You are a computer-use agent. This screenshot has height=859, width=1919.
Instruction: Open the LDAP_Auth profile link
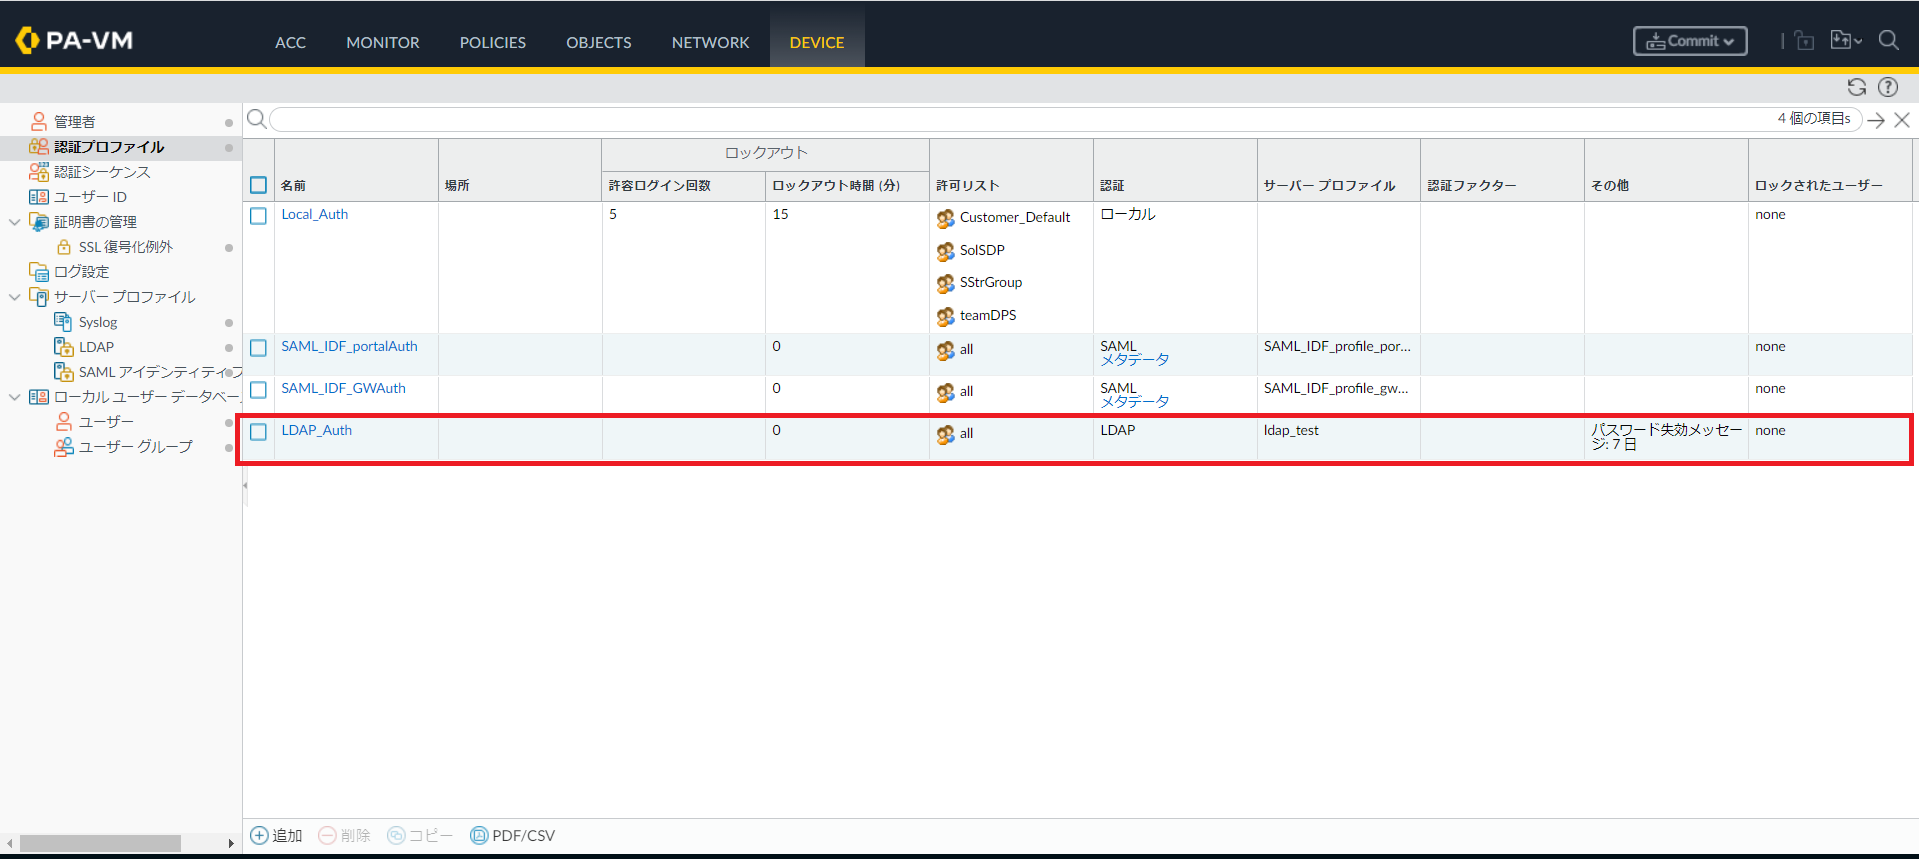pos(316,430)
